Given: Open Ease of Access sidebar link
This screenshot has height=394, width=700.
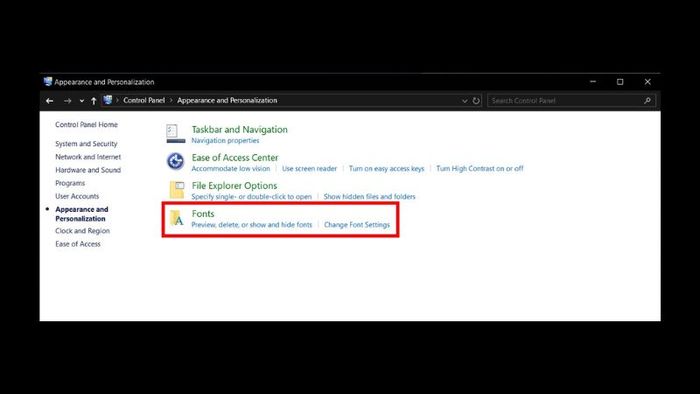Looking at the screenshot, I should click(78, 244).
